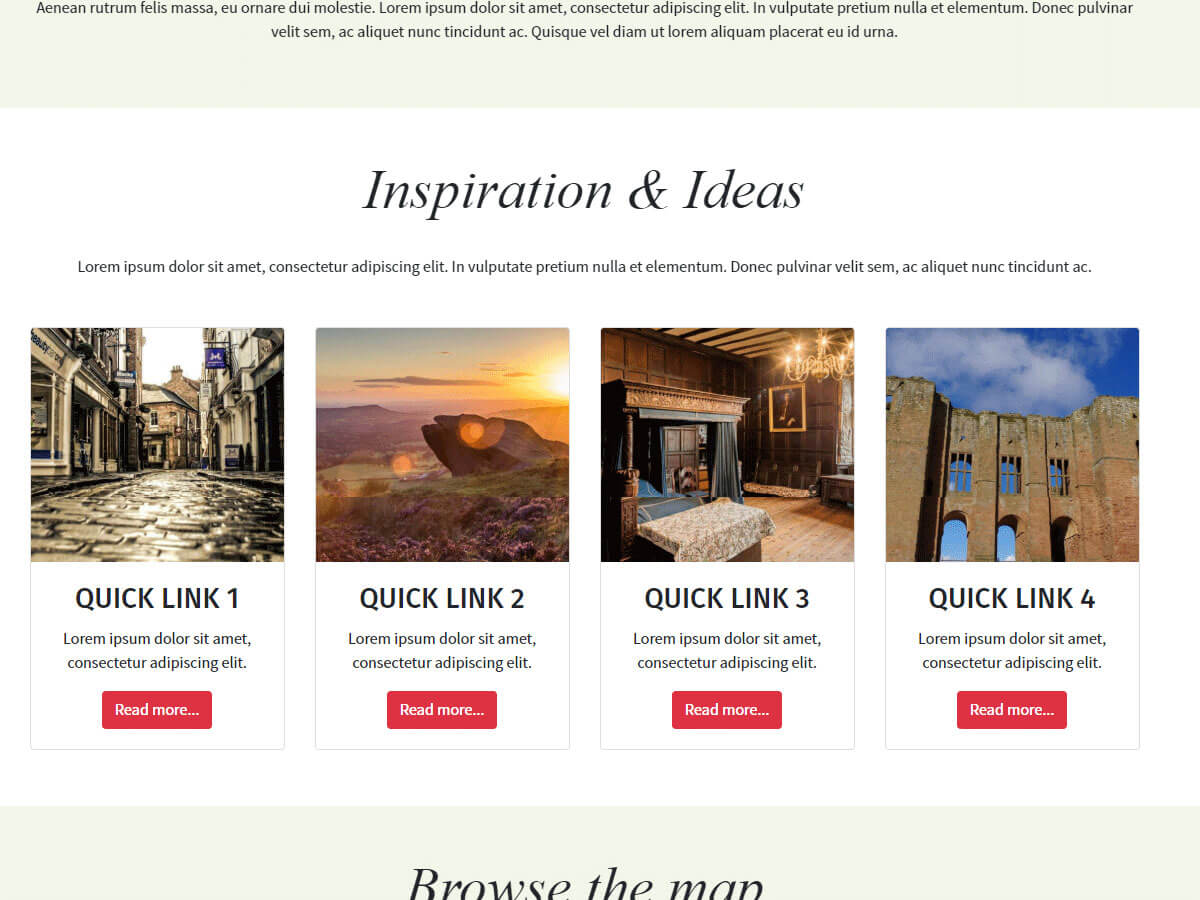1200x900 pixels.
Task: Click the description text in Quick Link 1 card
Action: point(157,650)
